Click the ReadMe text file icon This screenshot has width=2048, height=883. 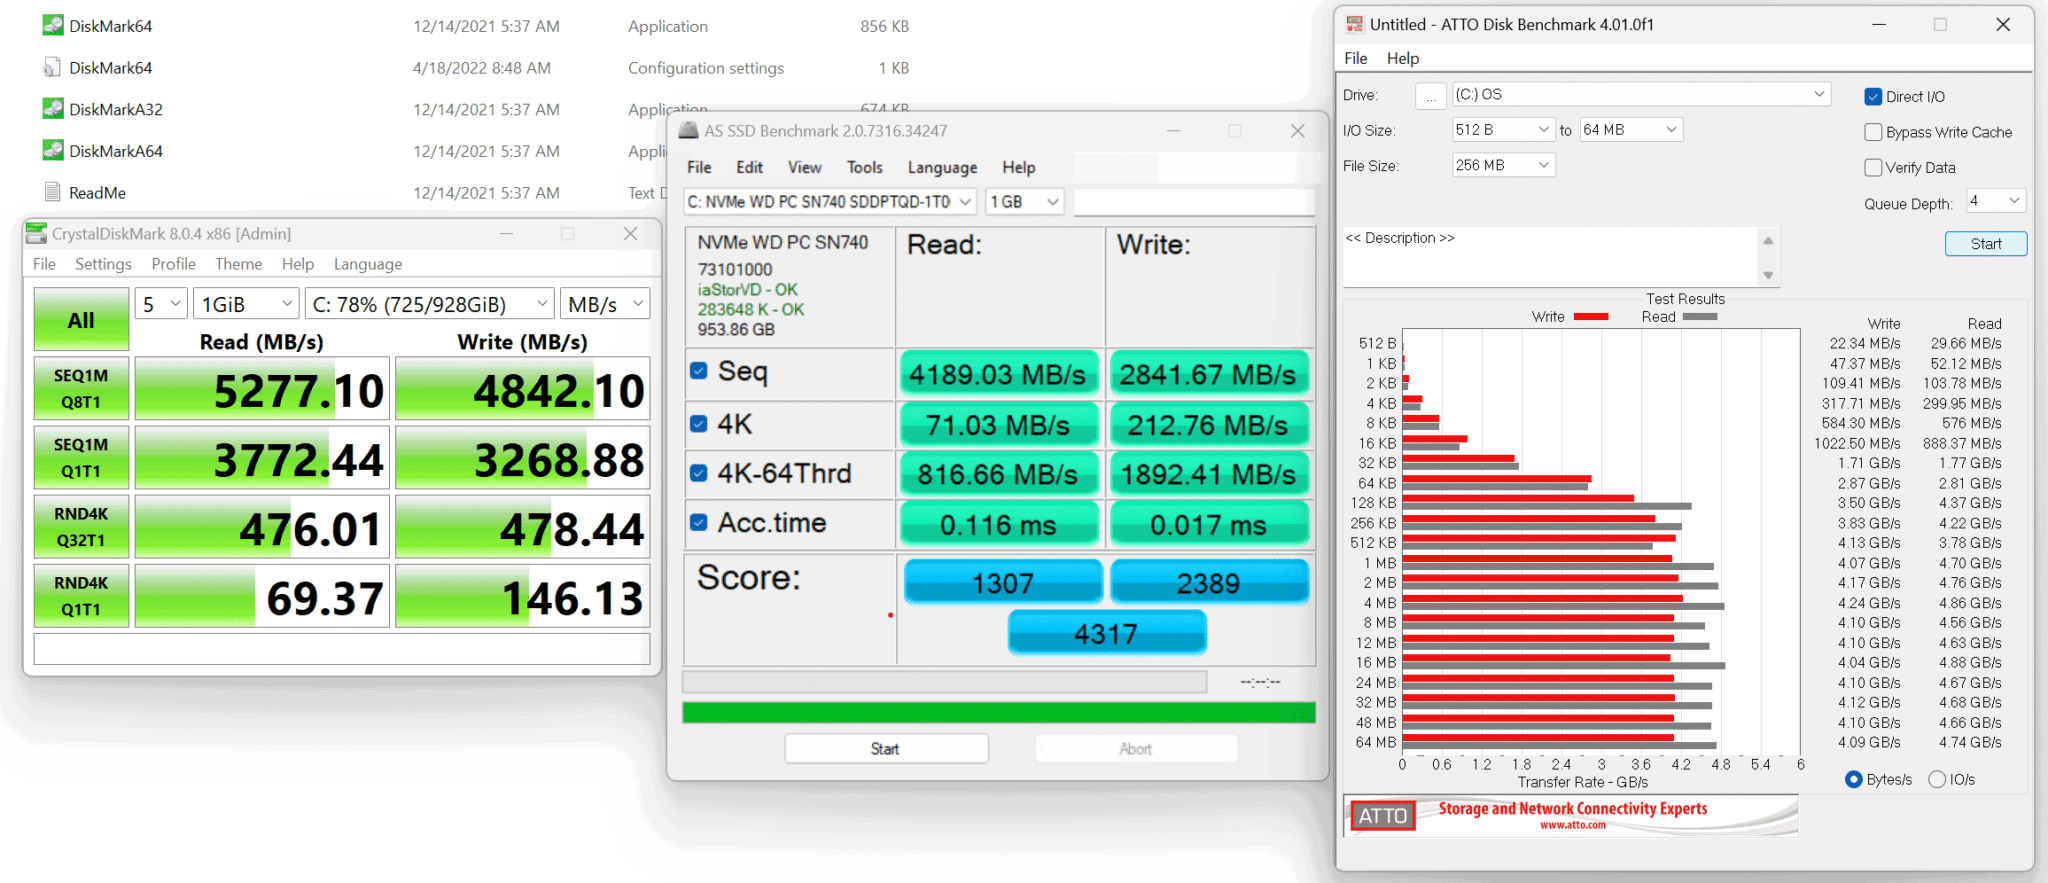tap(53, 192)
